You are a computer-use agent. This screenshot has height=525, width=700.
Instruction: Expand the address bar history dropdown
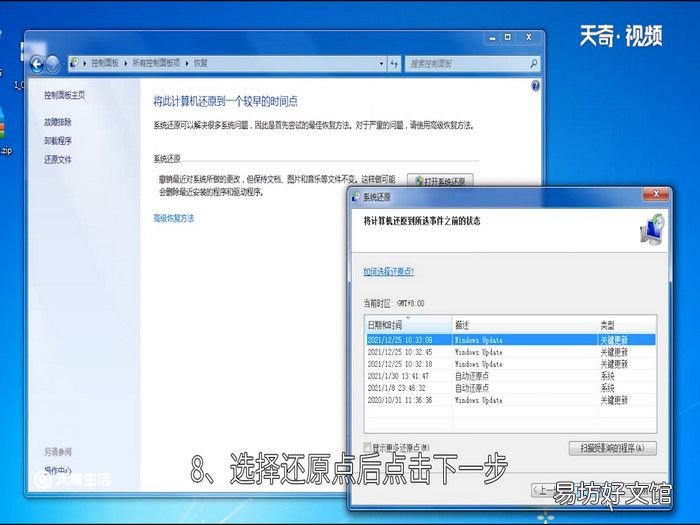tap(381, 63)
